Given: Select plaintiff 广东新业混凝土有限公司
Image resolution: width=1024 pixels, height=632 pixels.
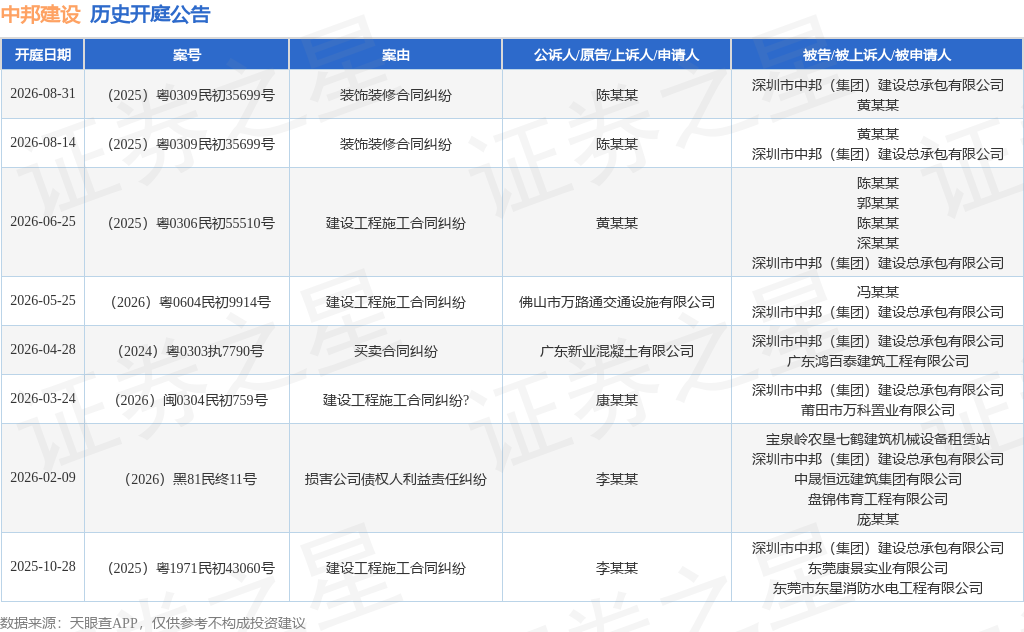Looking at the screenshot, I should pyautogui.click(x=616, y=351).
